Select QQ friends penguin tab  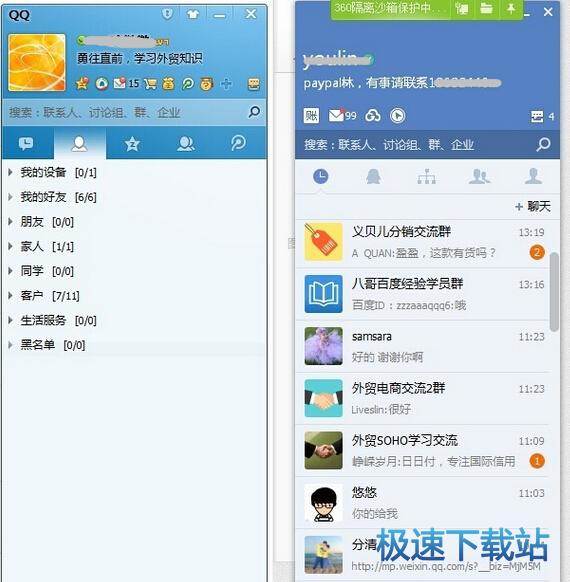pos(373,176)
